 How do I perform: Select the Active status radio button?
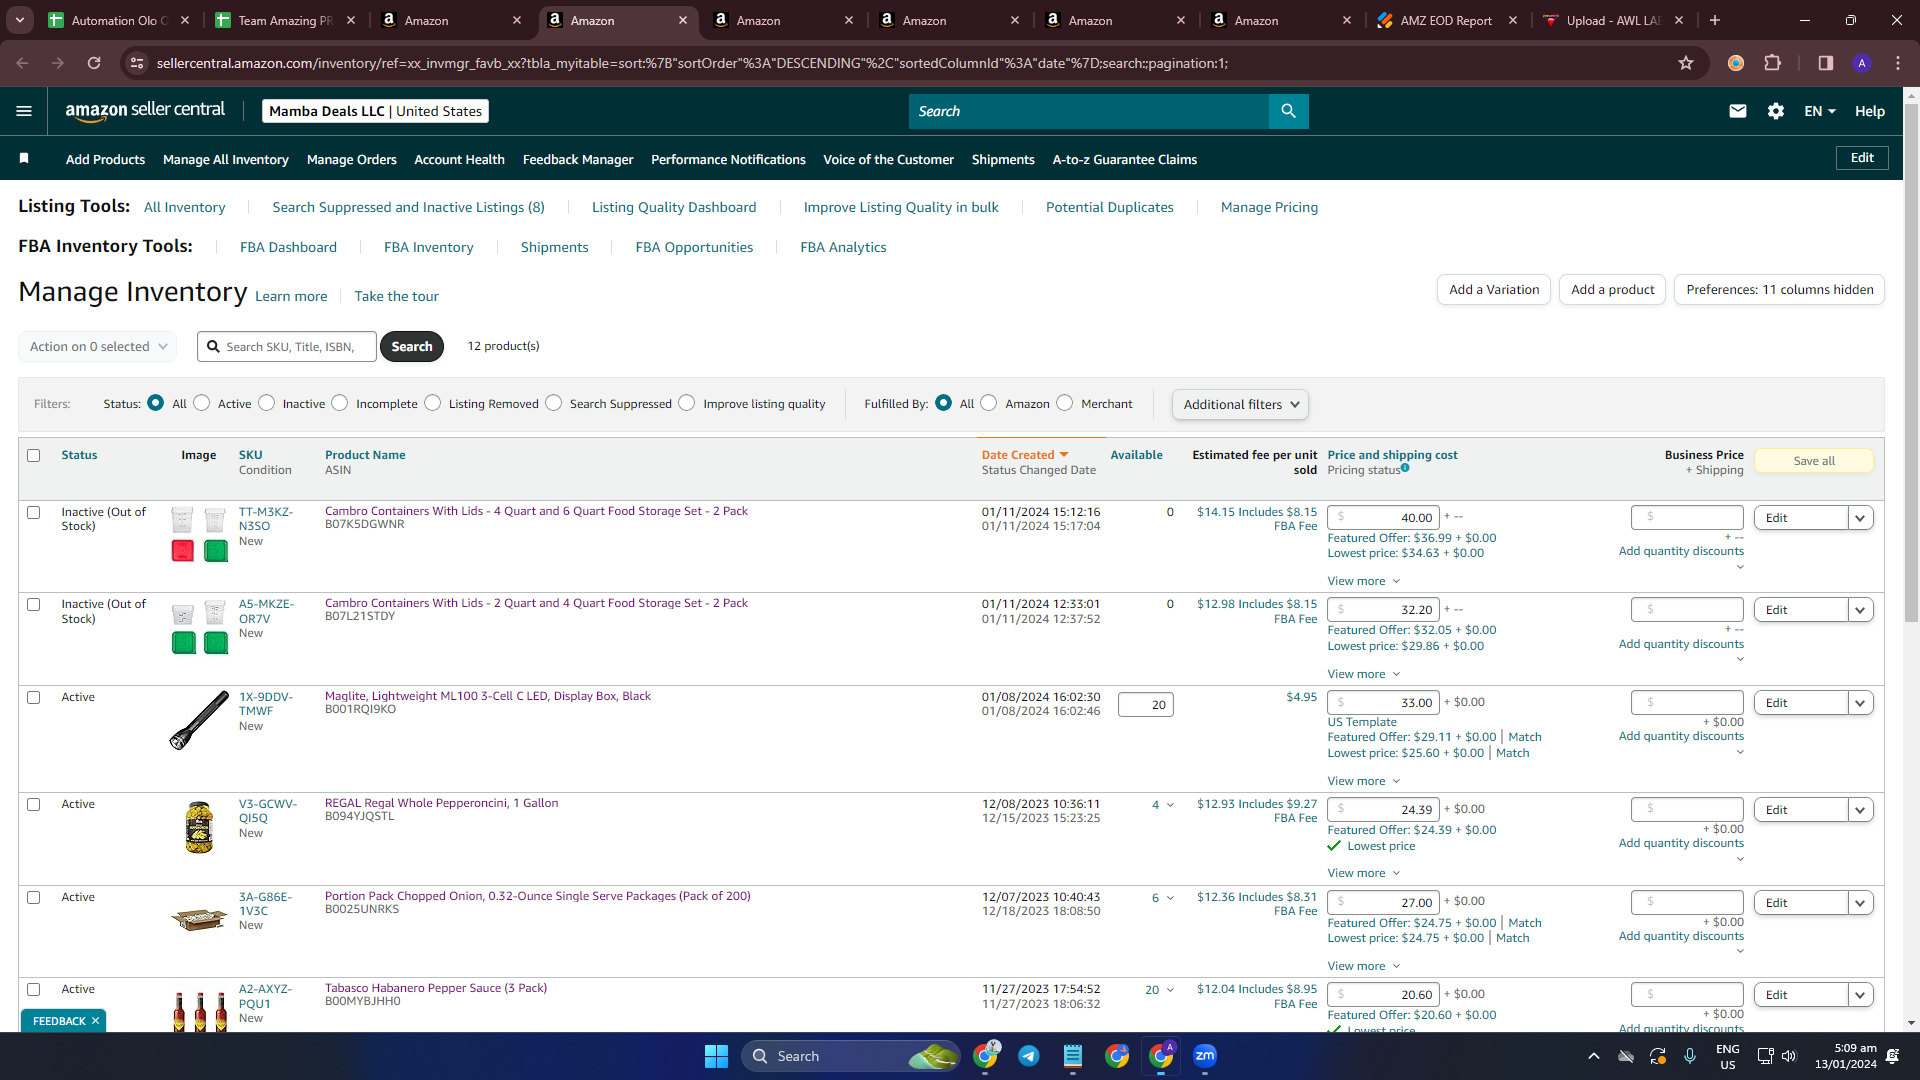click(x=202, y=403)
